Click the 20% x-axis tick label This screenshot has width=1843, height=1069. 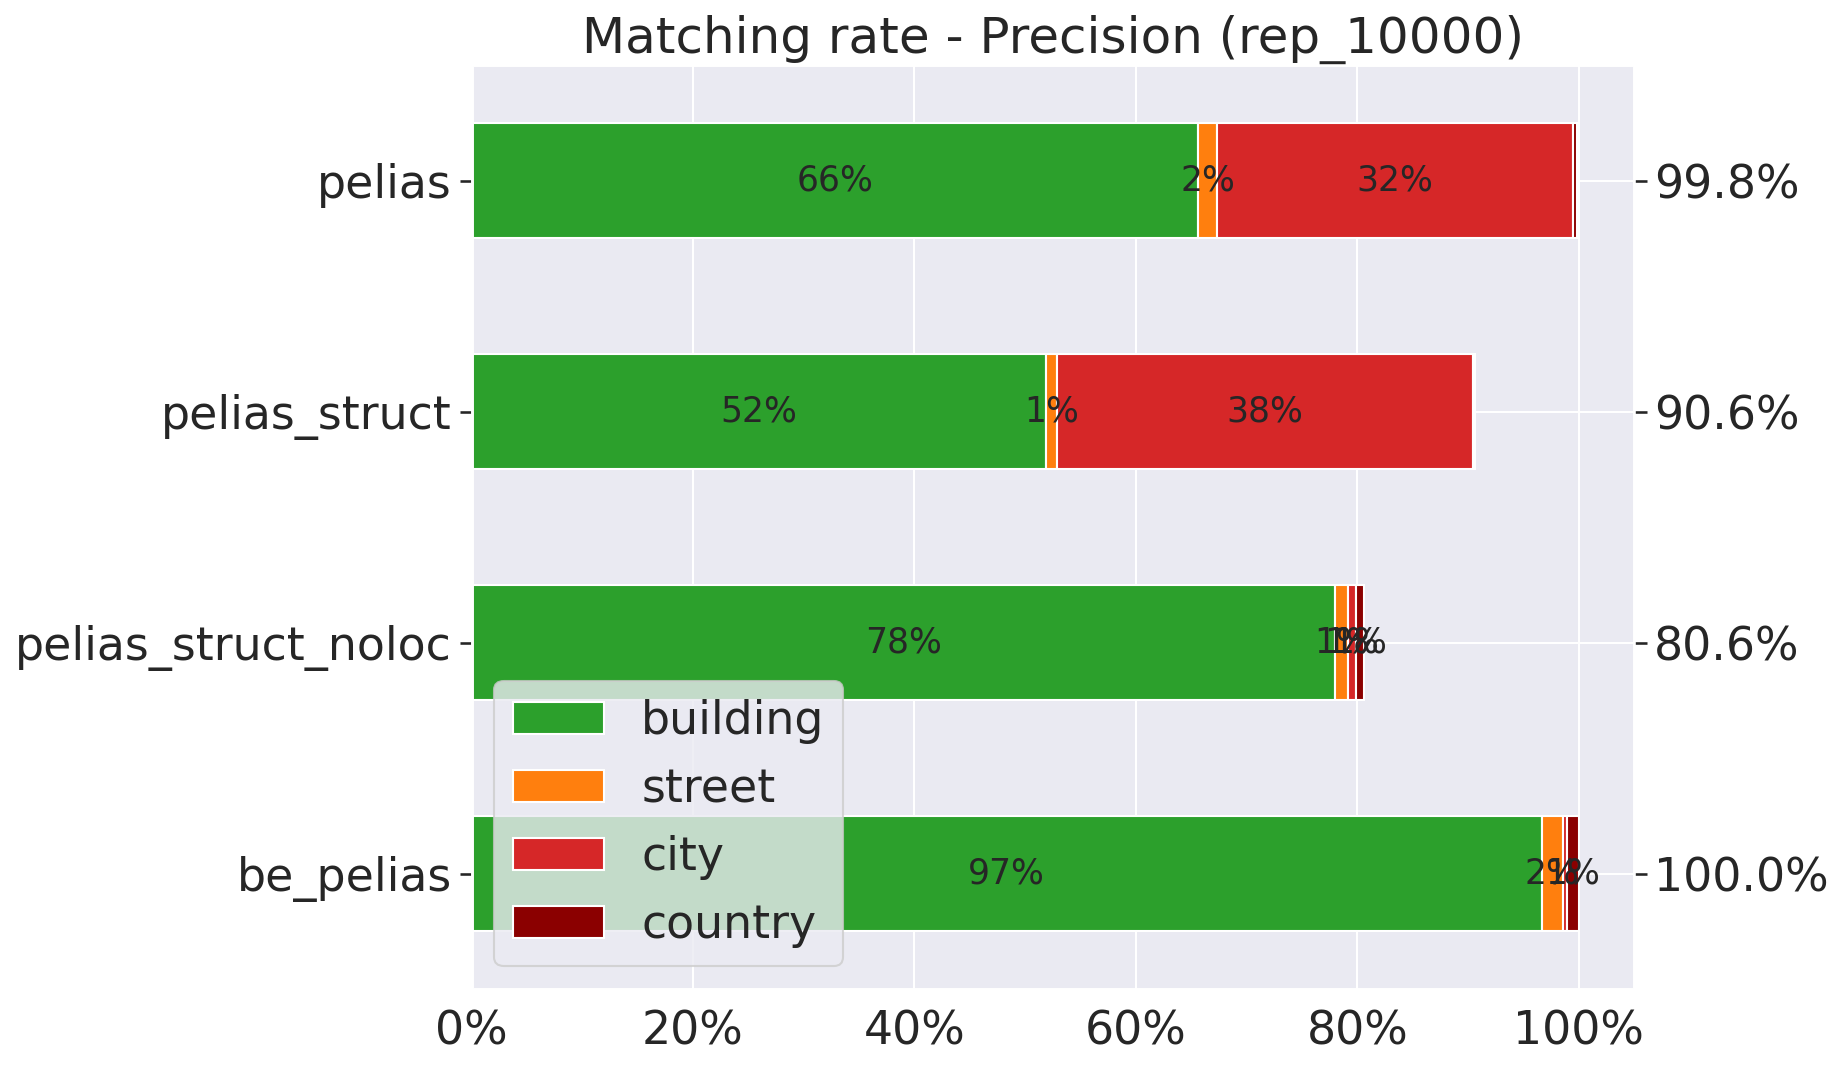[x=692, y=1030]
